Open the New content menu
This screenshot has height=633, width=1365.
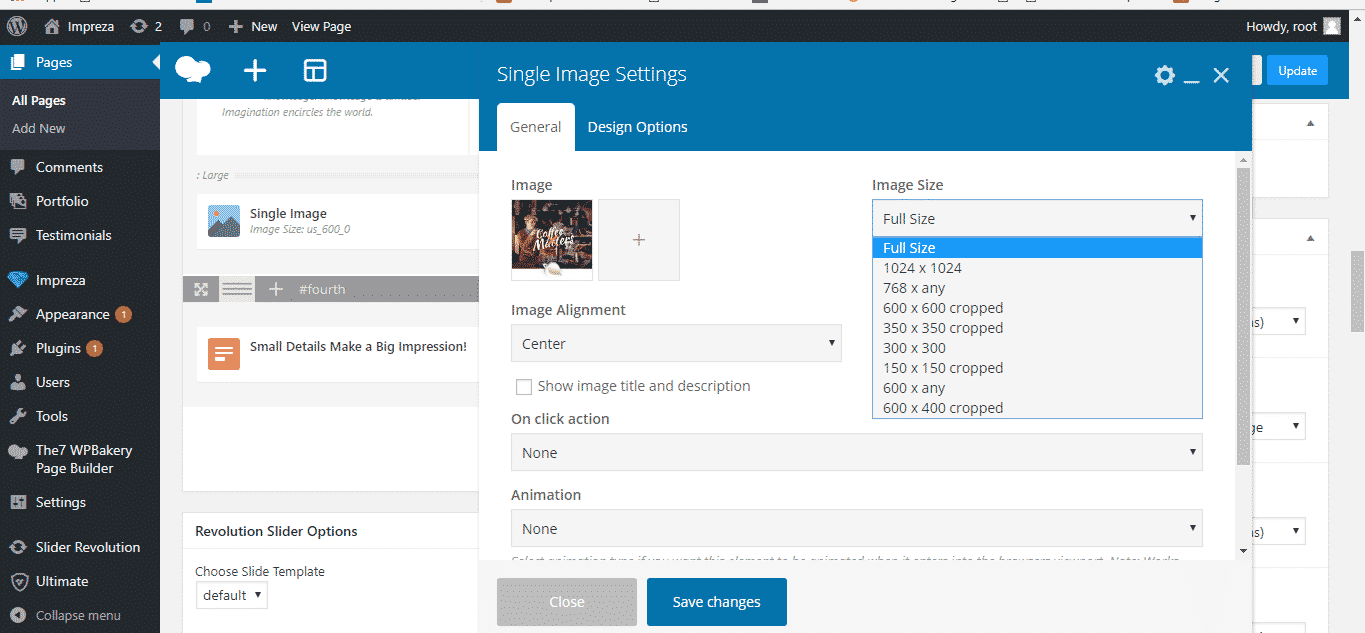tap(253, 26)
